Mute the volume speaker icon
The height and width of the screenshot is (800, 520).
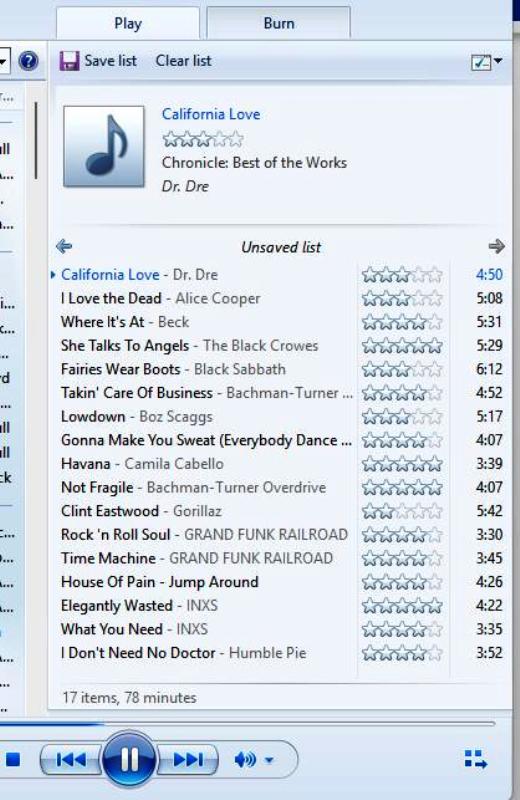pos(245,760)
